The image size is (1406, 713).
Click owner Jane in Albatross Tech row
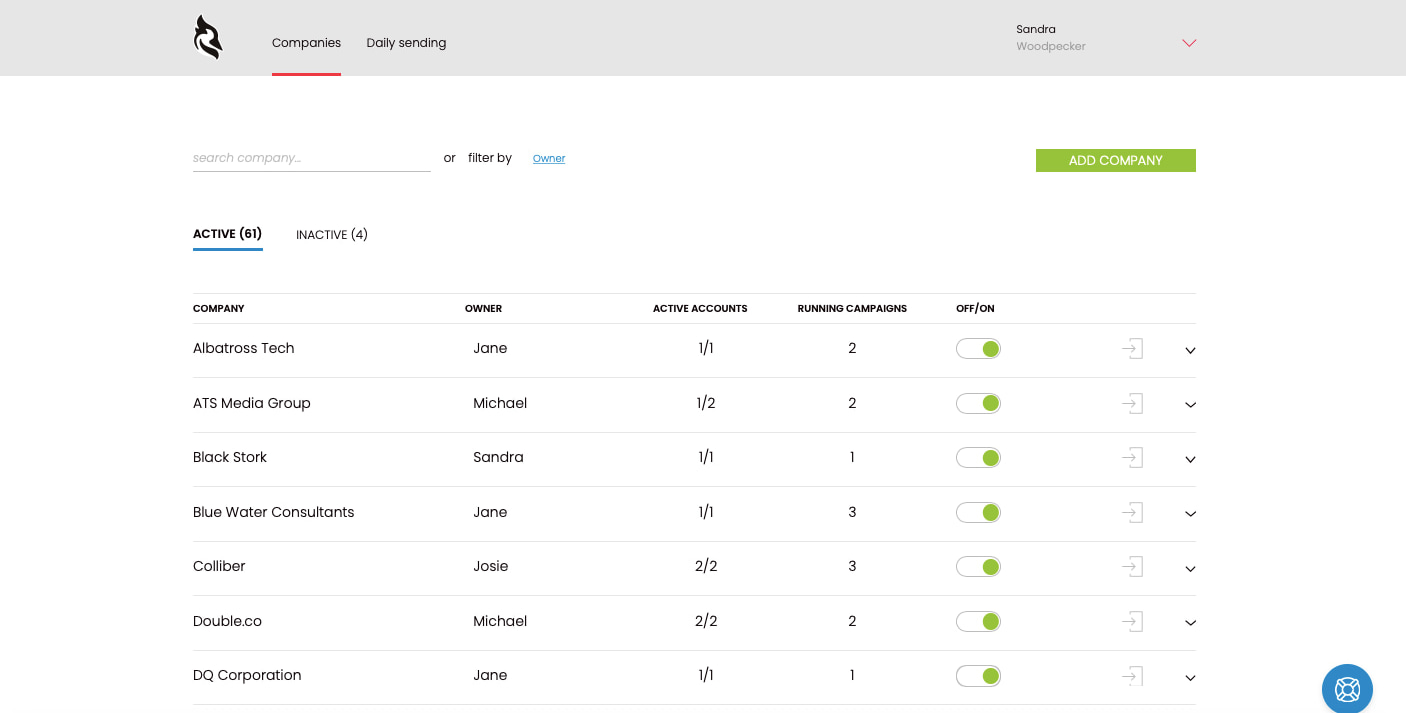490,348
